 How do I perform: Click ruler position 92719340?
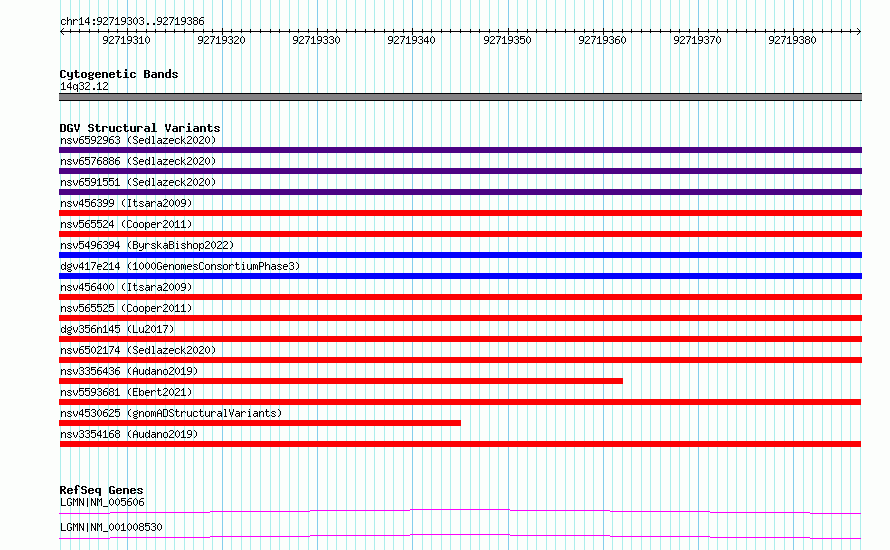pos(412,40)
